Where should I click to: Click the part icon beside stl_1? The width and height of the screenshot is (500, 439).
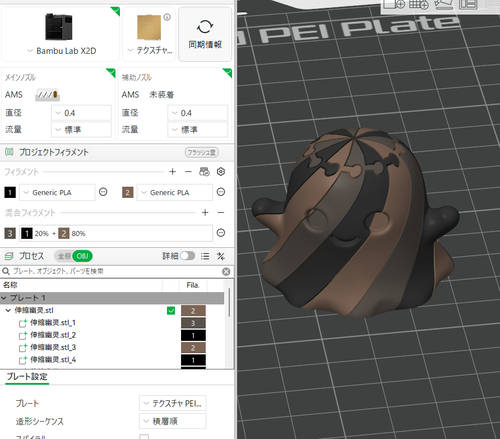pyautogui.click(x=23, y=323)
